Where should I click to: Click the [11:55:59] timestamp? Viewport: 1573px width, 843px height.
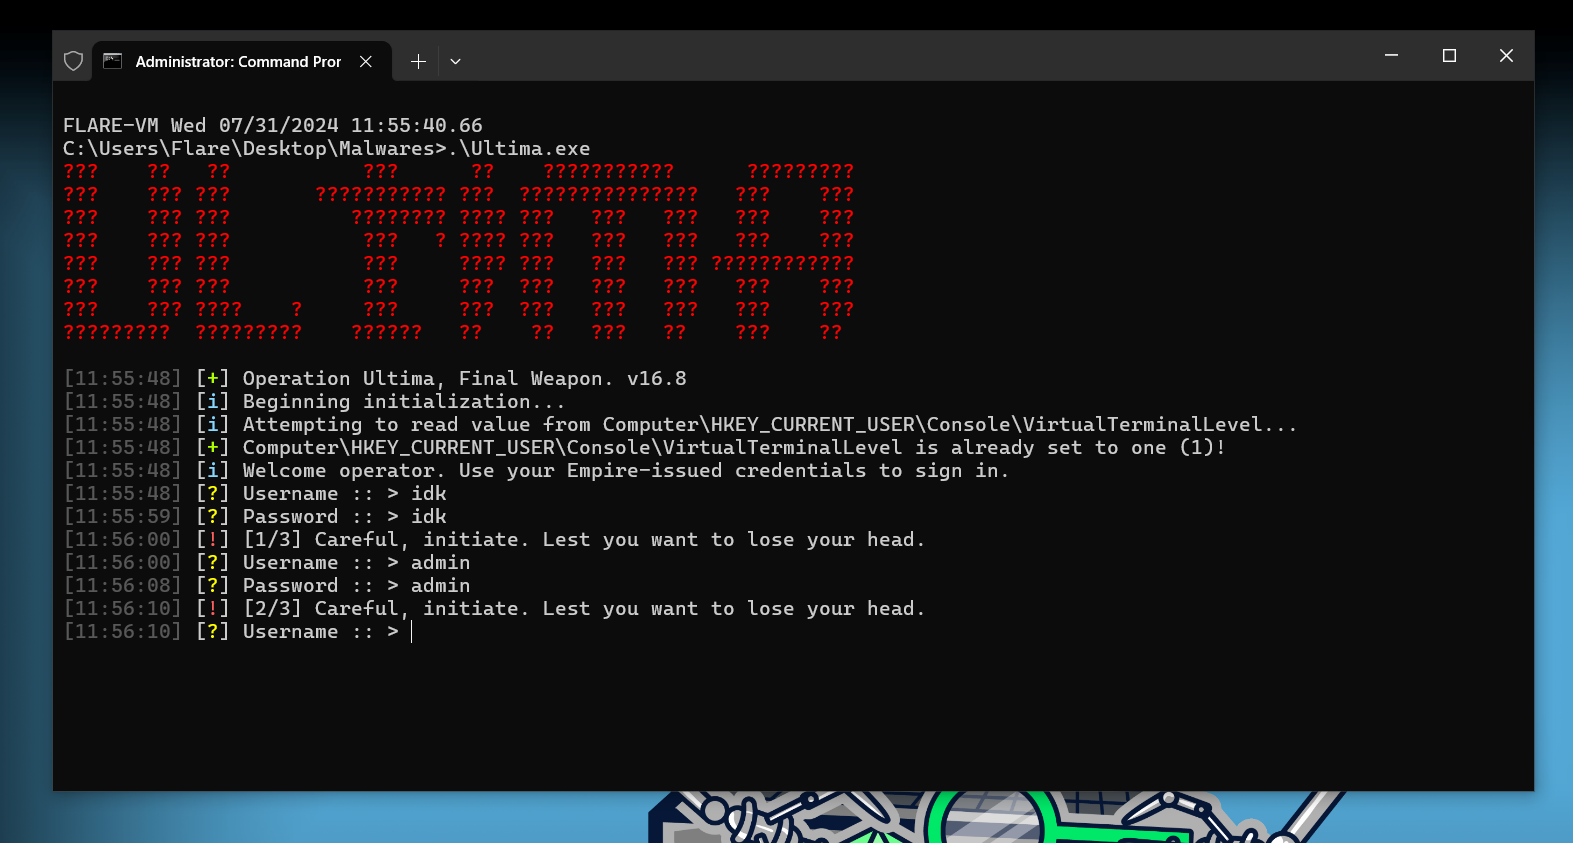pyautogui.click(x=123, y=516)
